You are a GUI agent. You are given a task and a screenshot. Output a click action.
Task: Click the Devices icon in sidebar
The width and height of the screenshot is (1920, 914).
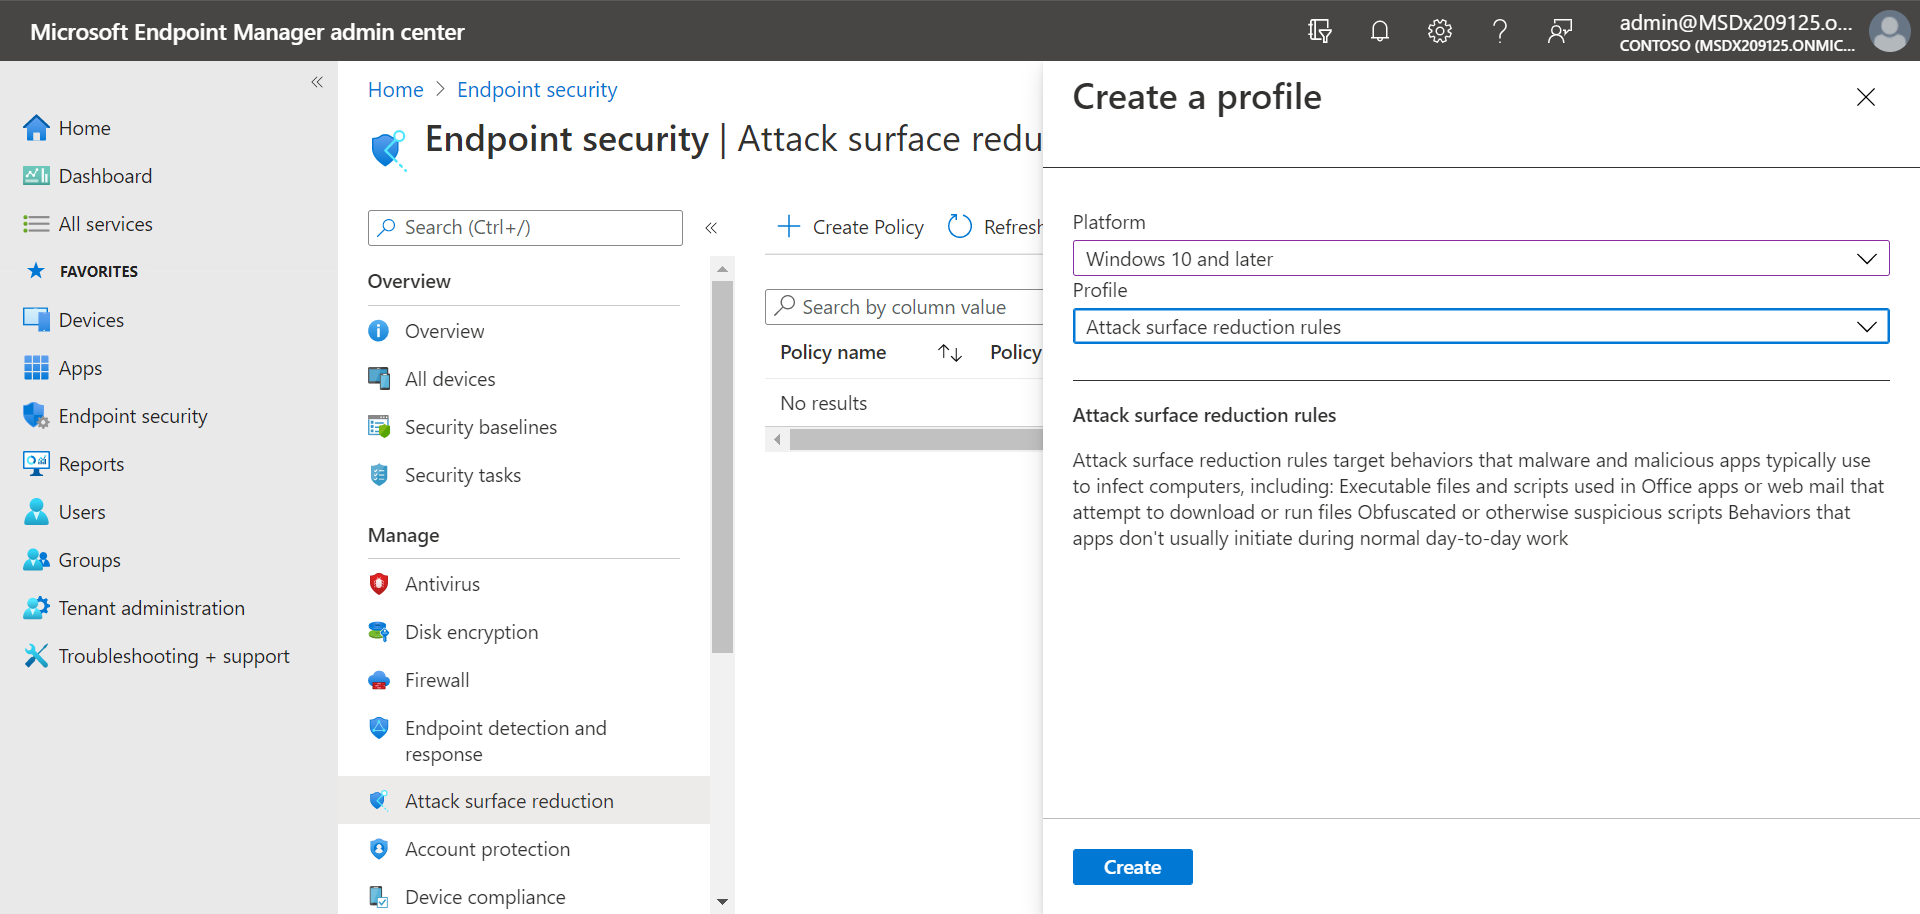click(36, 320)
